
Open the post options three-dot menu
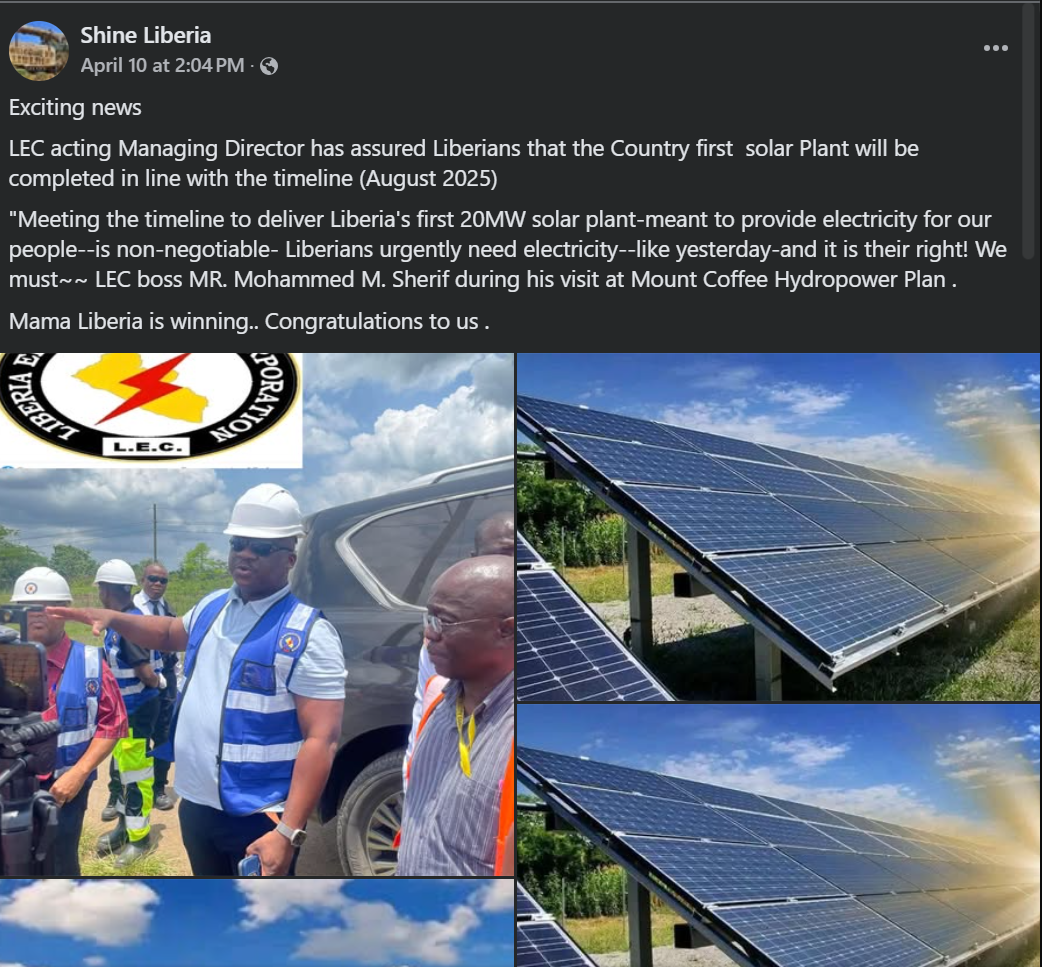point(995,48)
